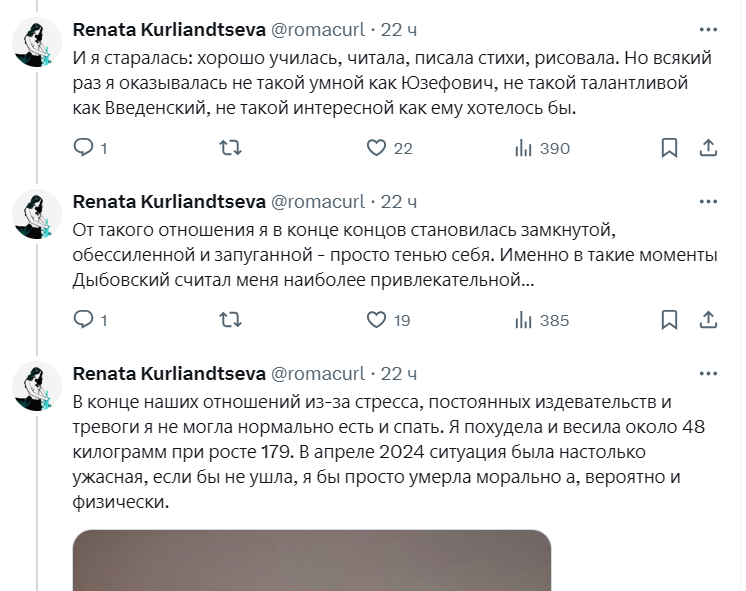Open the second tweet's 22 ч timestamp

point(399,202)
